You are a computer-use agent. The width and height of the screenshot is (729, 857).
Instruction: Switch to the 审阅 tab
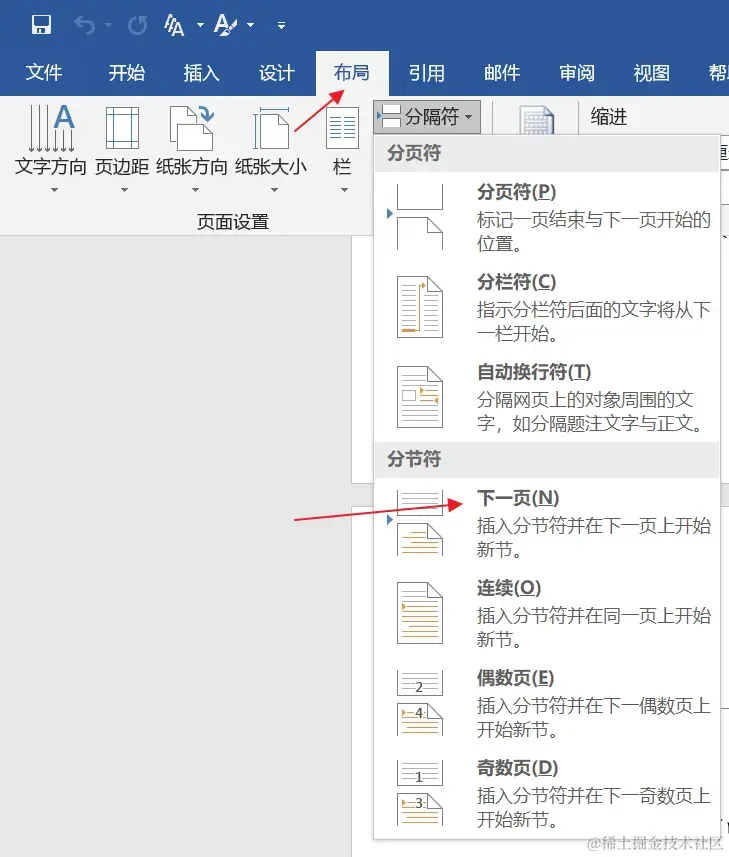point(577,73)
